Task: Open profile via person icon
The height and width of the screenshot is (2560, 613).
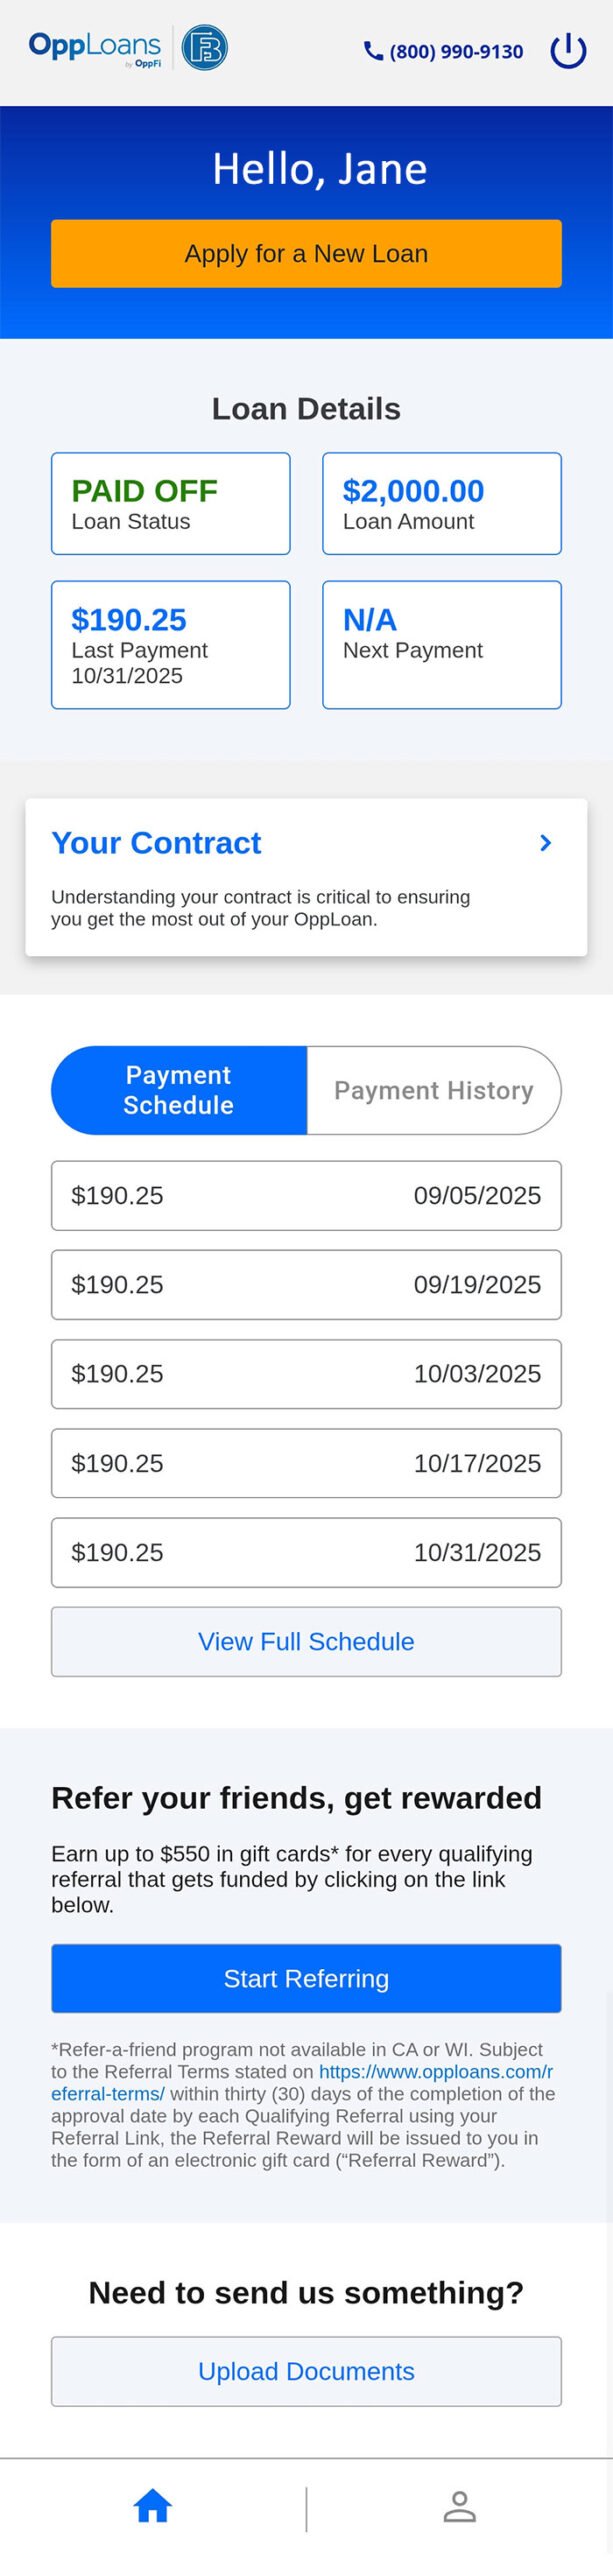Action: click(x=459, y=2506)
